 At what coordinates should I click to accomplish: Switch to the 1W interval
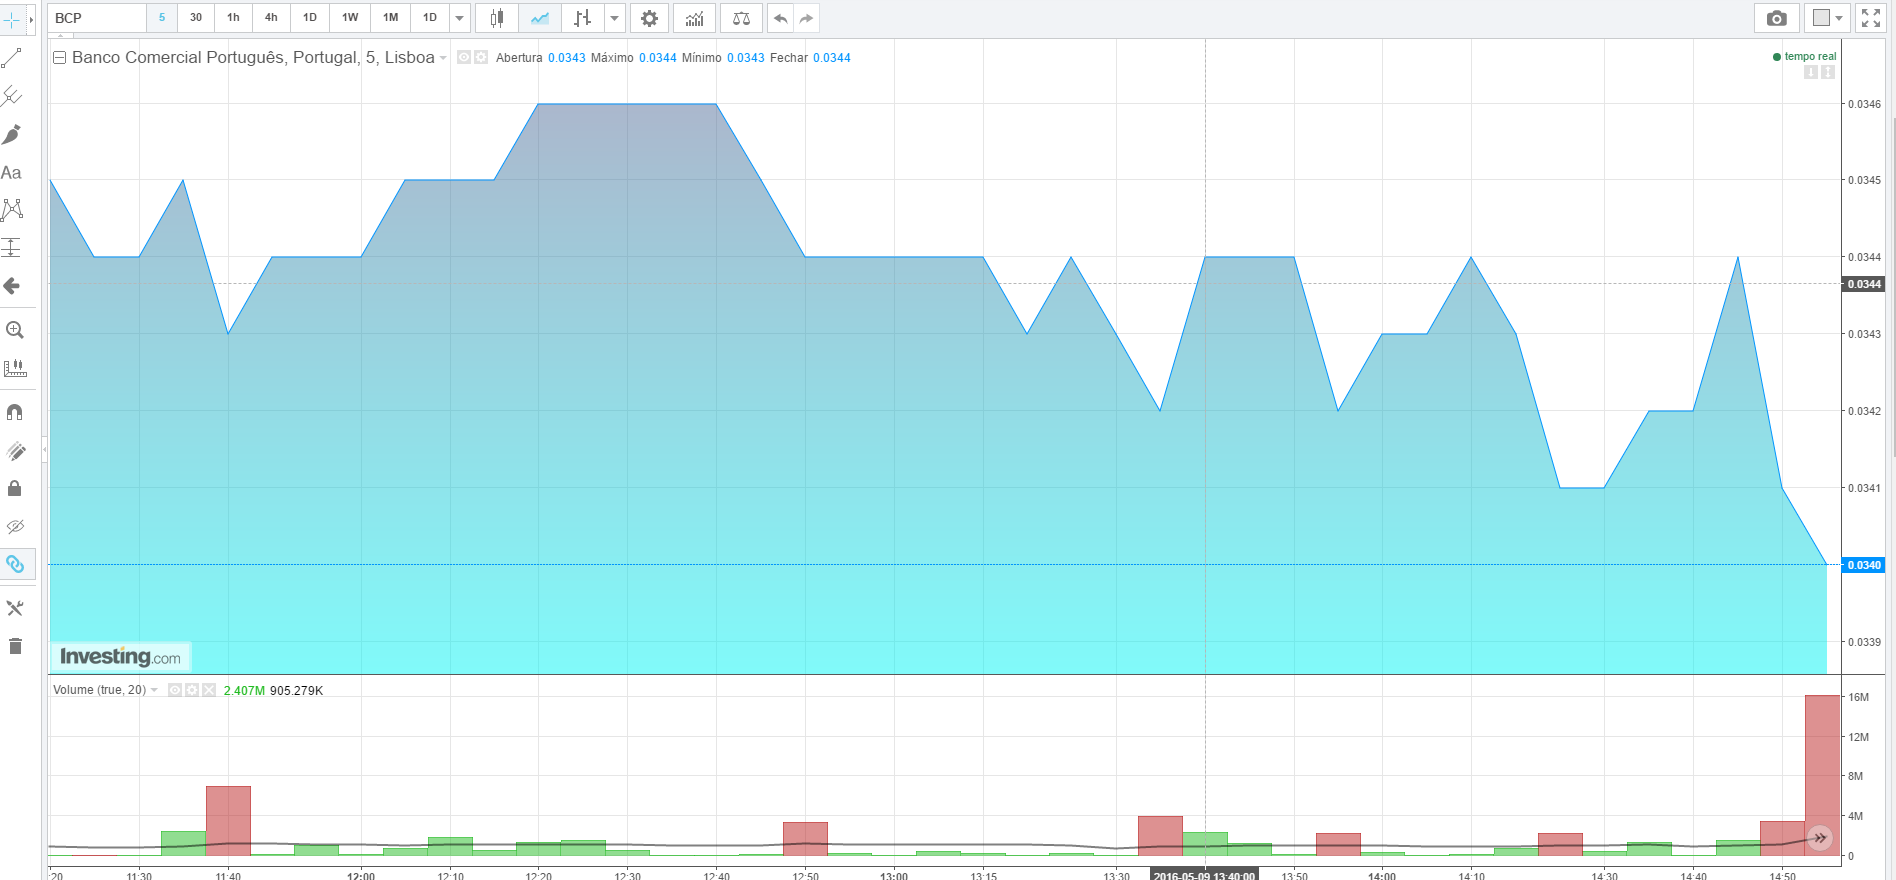point(350,18)
